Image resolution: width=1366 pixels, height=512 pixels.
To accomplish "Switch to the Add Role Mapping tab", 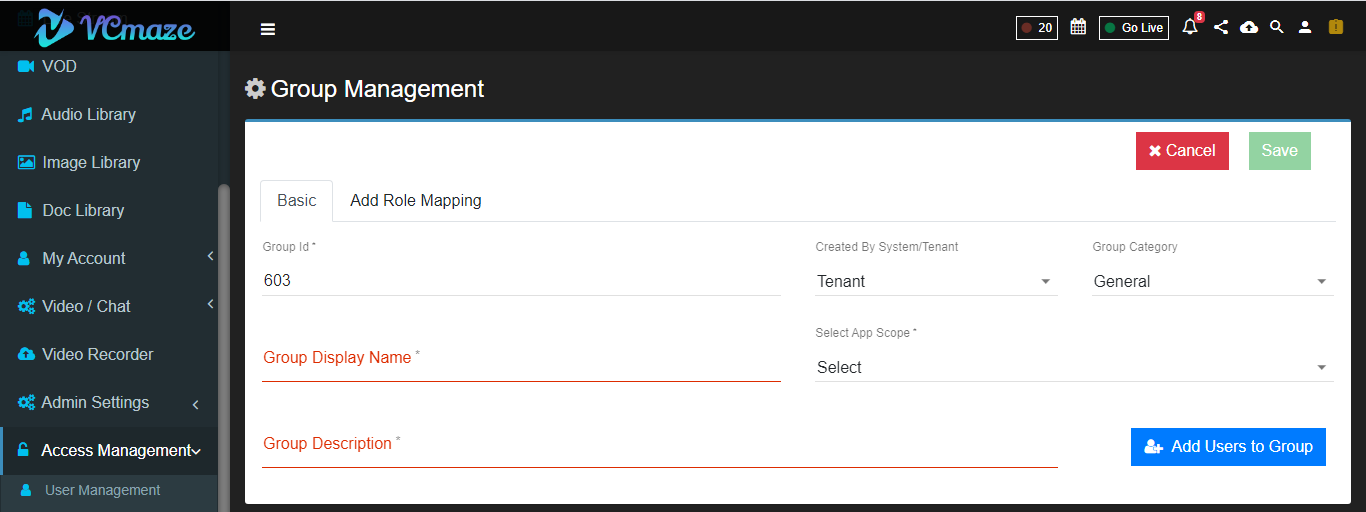I will point(416,200).
